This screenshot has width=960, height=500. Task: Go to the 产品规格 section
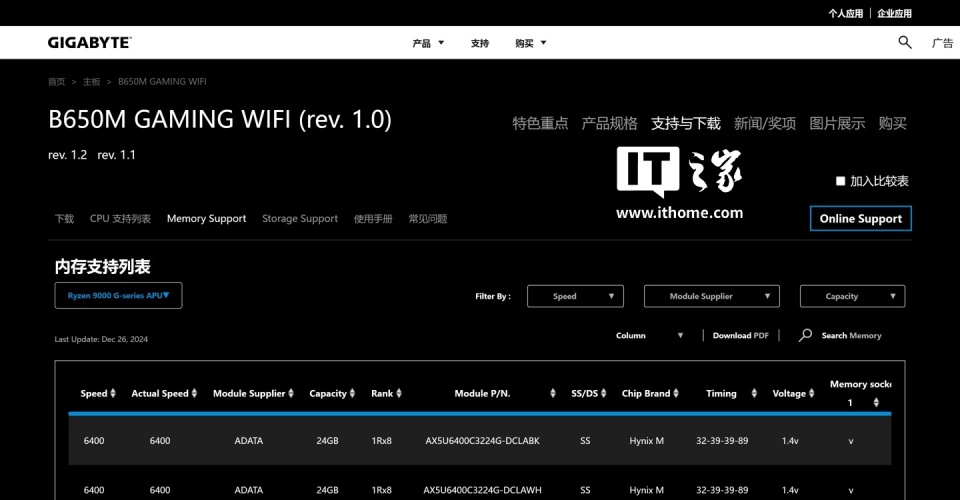[609, 124]
